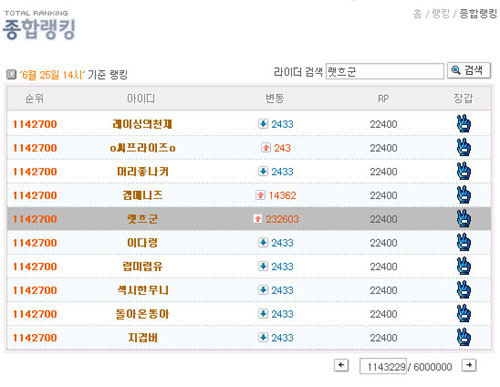Click the glove icon in o써프라이즈o row
This screenshot has height=387, width=500.
point(463,147)
